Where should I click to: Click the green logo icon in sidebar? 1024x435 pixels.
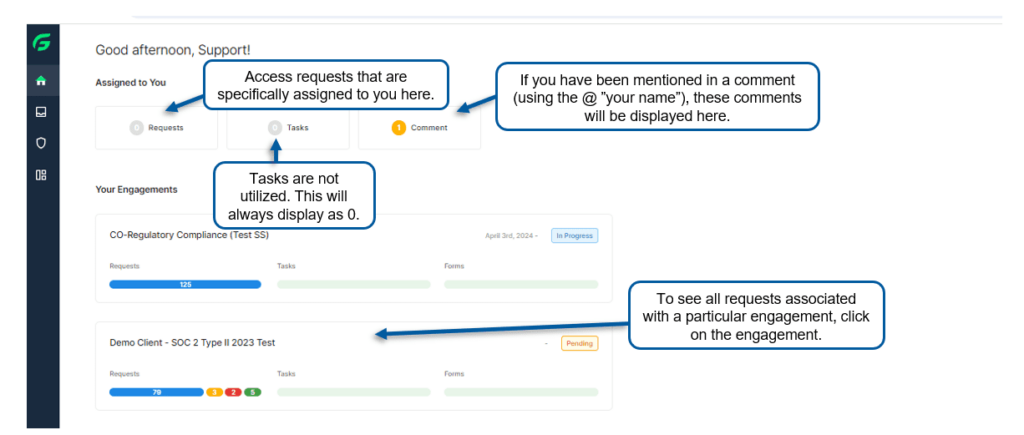(41, 45)
